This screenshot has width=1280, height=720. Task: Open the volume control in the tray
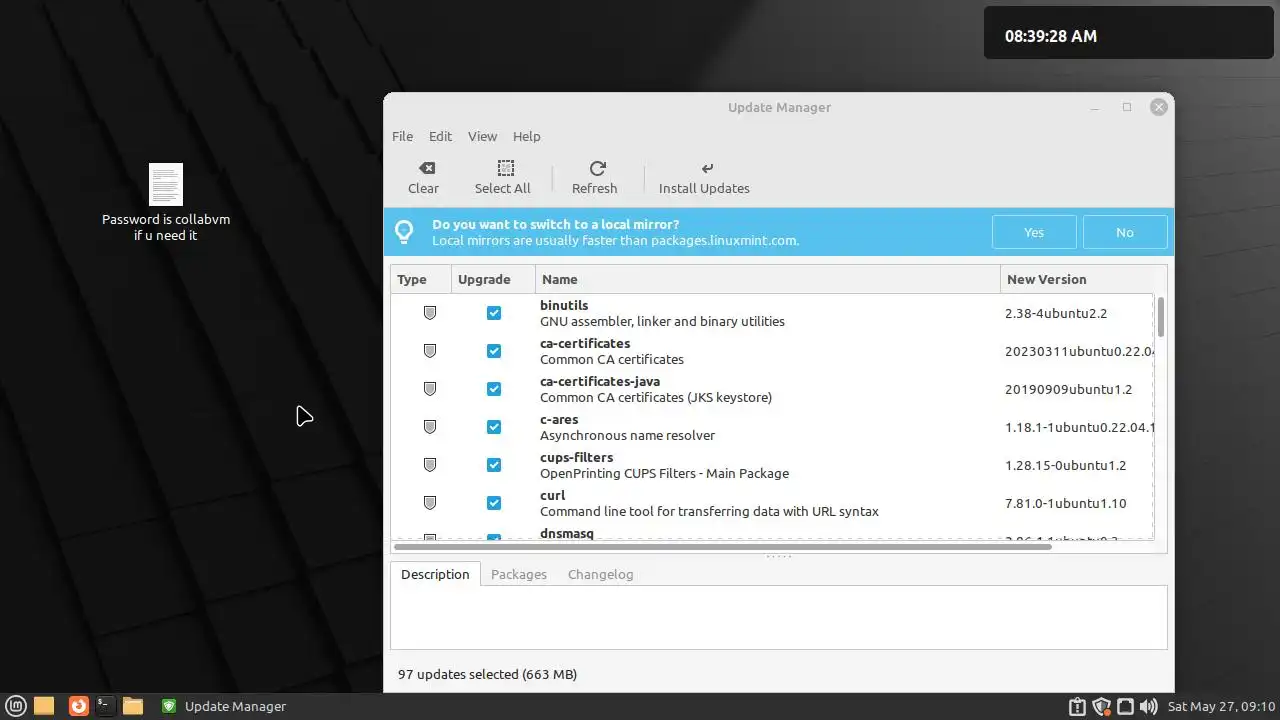tap(1148, 707)
